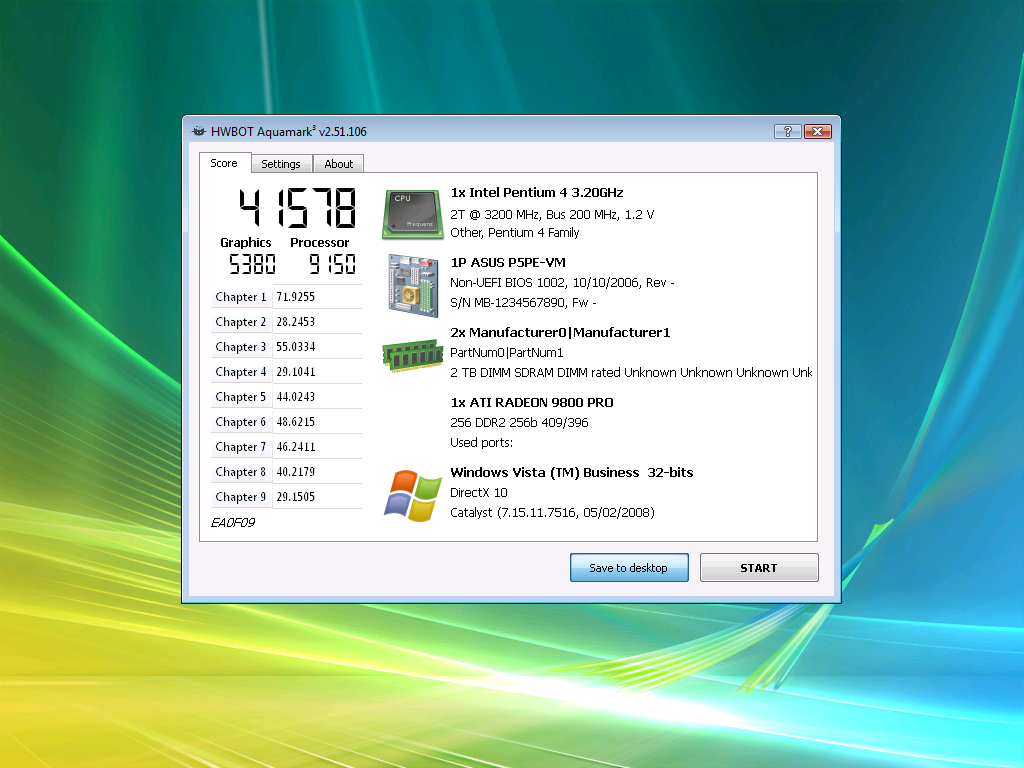Select the Chapter 7 value 46.2411

tap(296, 447)
